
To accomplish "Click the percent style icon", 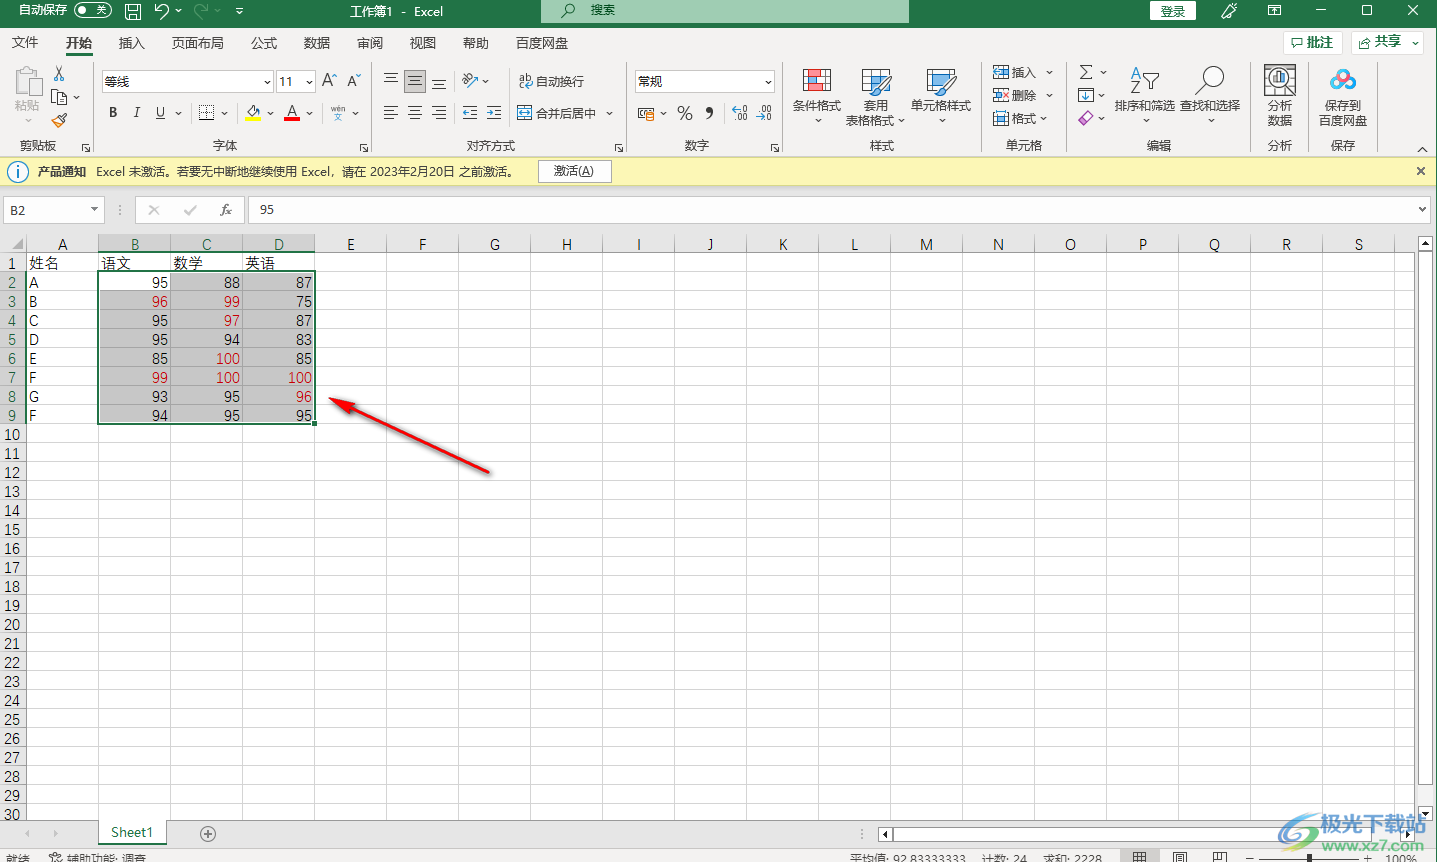I will click(685, 114).
